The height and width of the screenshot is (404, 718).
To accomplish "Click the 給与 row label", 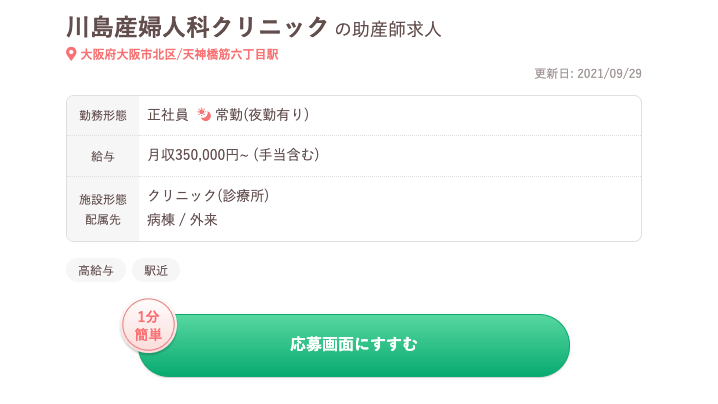I will 103,156.
